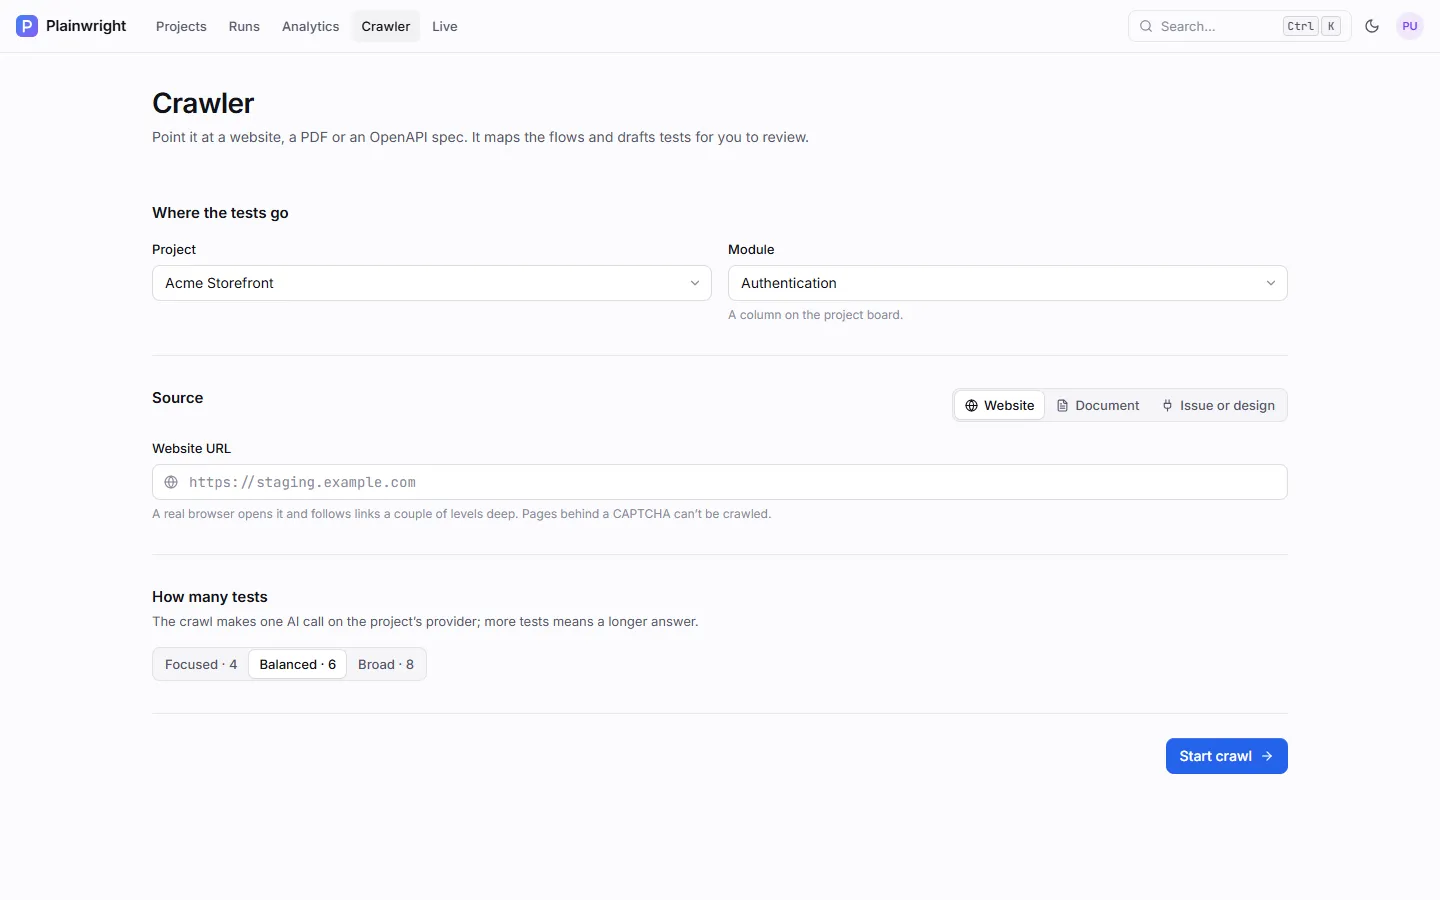Viewport: 1440px width, 900px height.
Task: Open the Project dropdown showing Acme Storefront
Action: click(432, 283)
